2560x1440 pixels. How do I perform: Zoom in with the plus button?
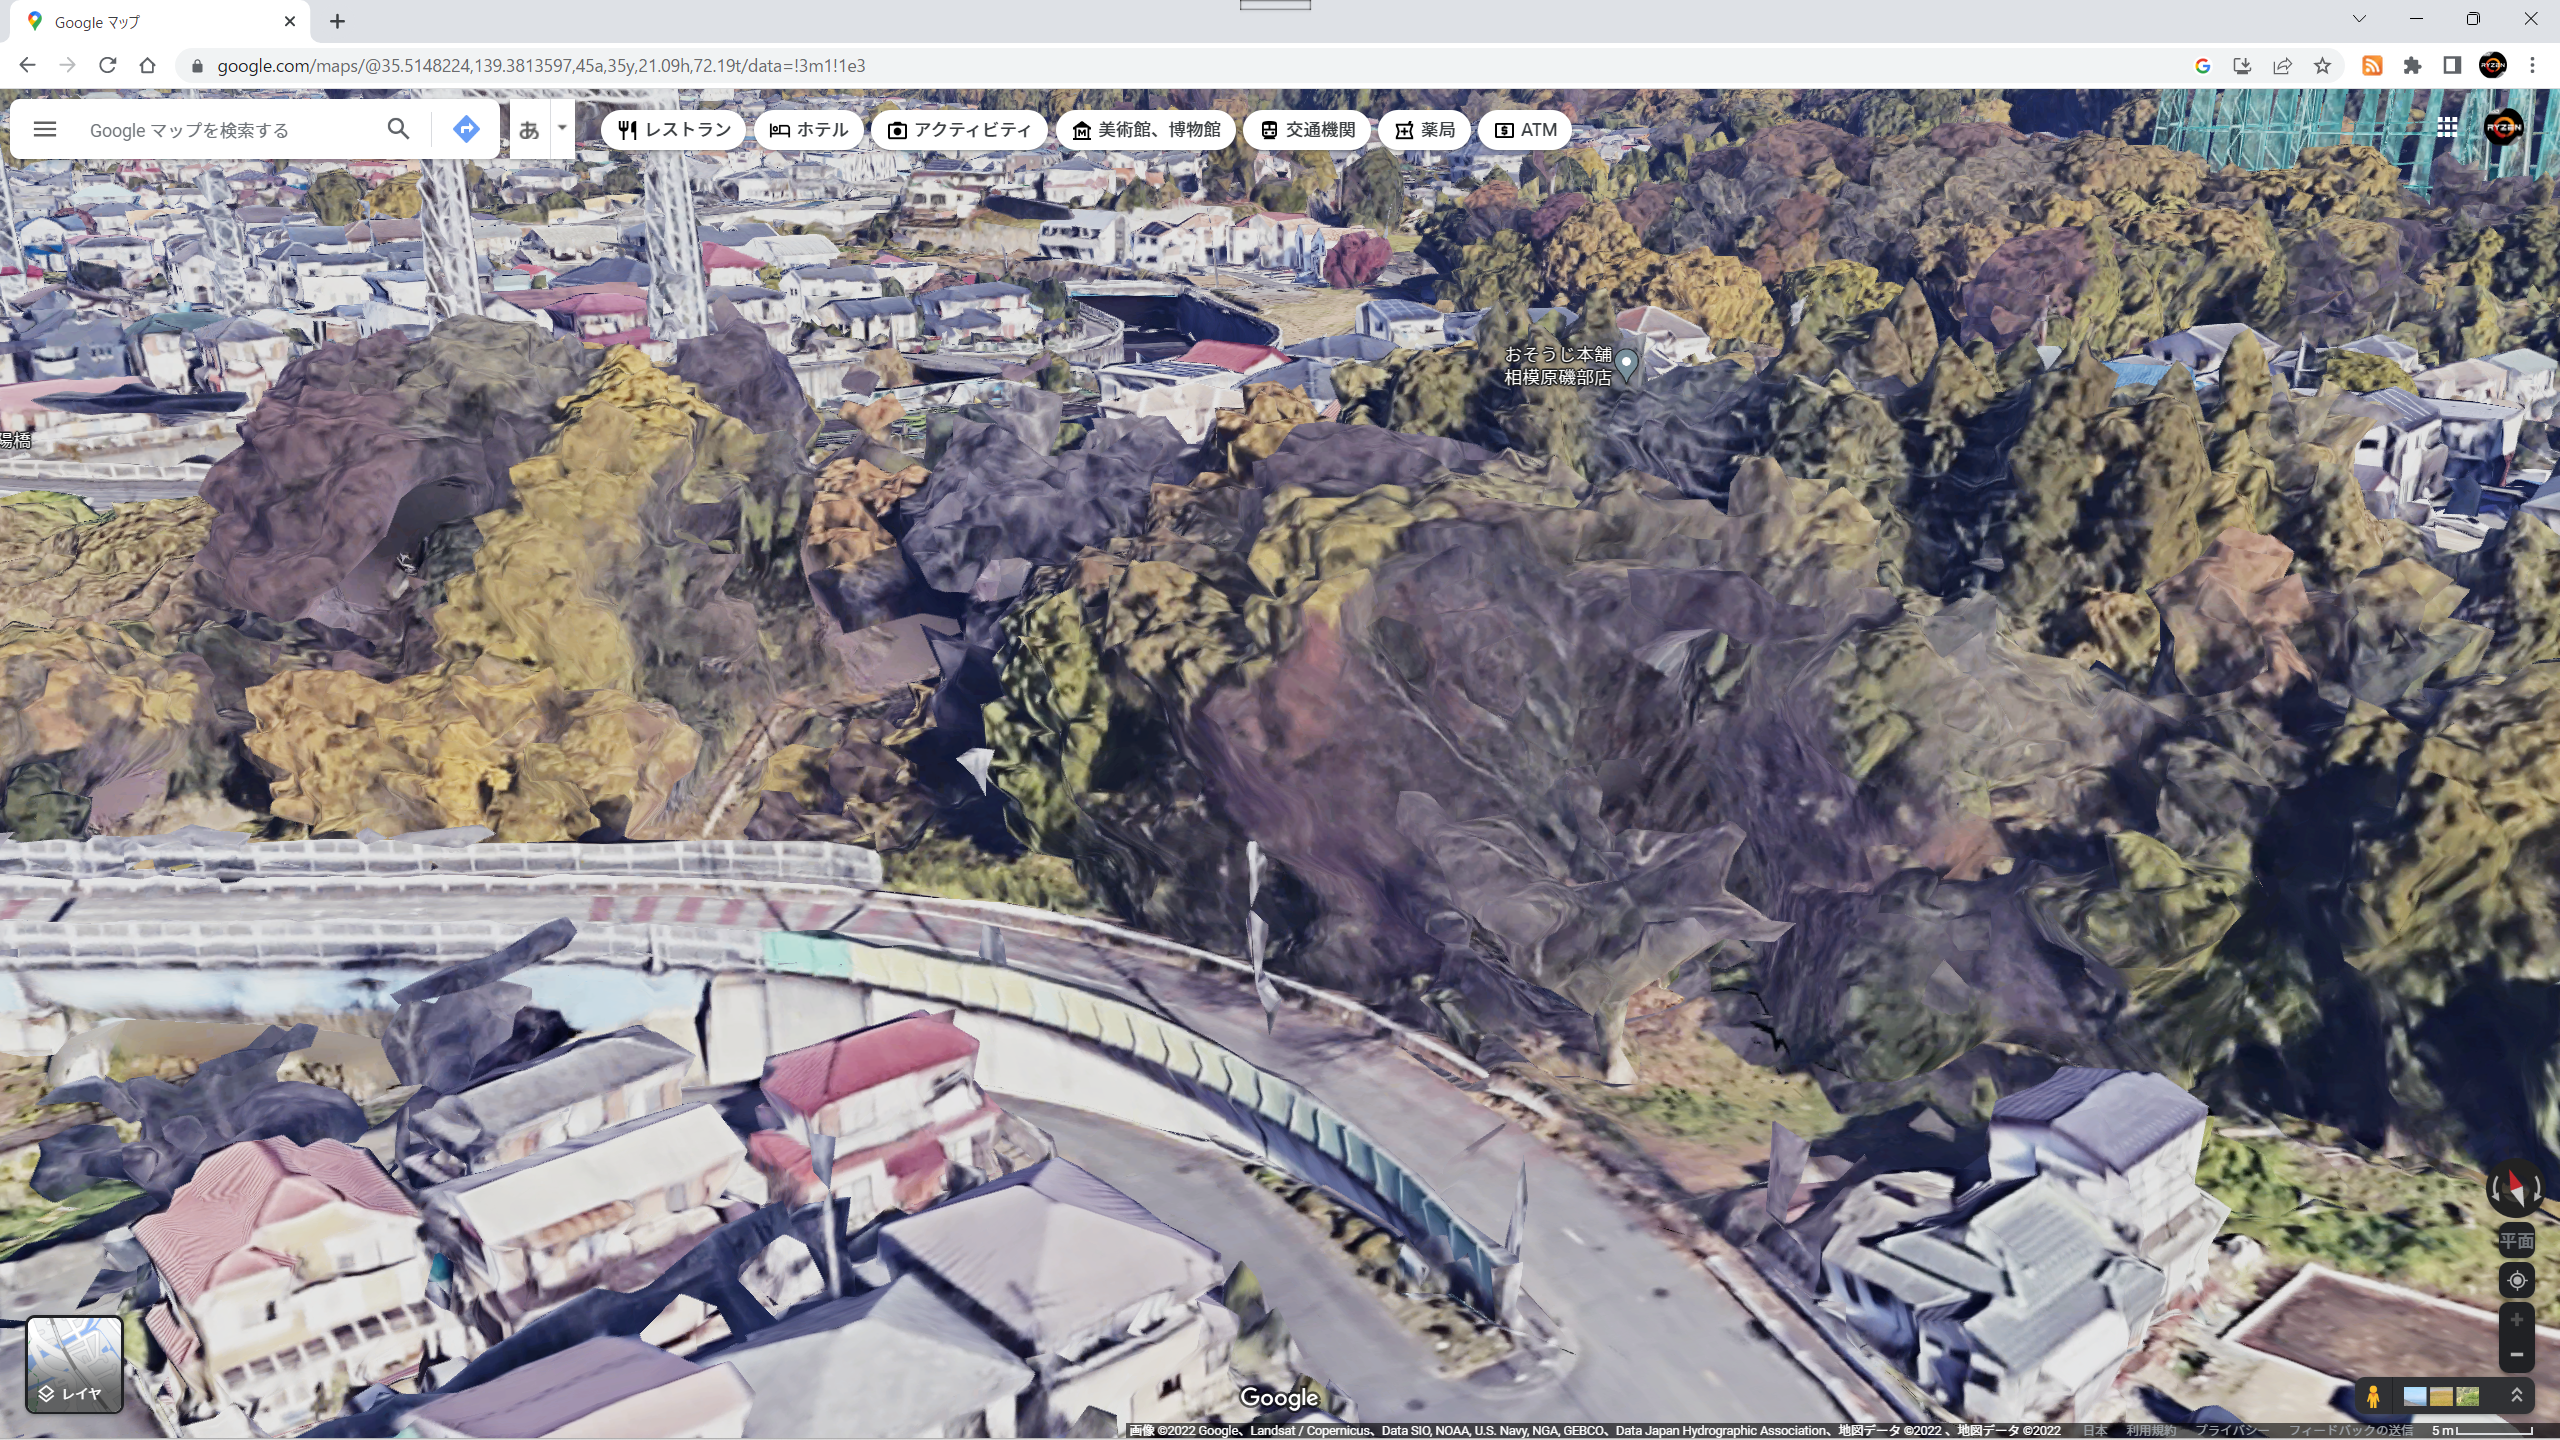2517,1320
